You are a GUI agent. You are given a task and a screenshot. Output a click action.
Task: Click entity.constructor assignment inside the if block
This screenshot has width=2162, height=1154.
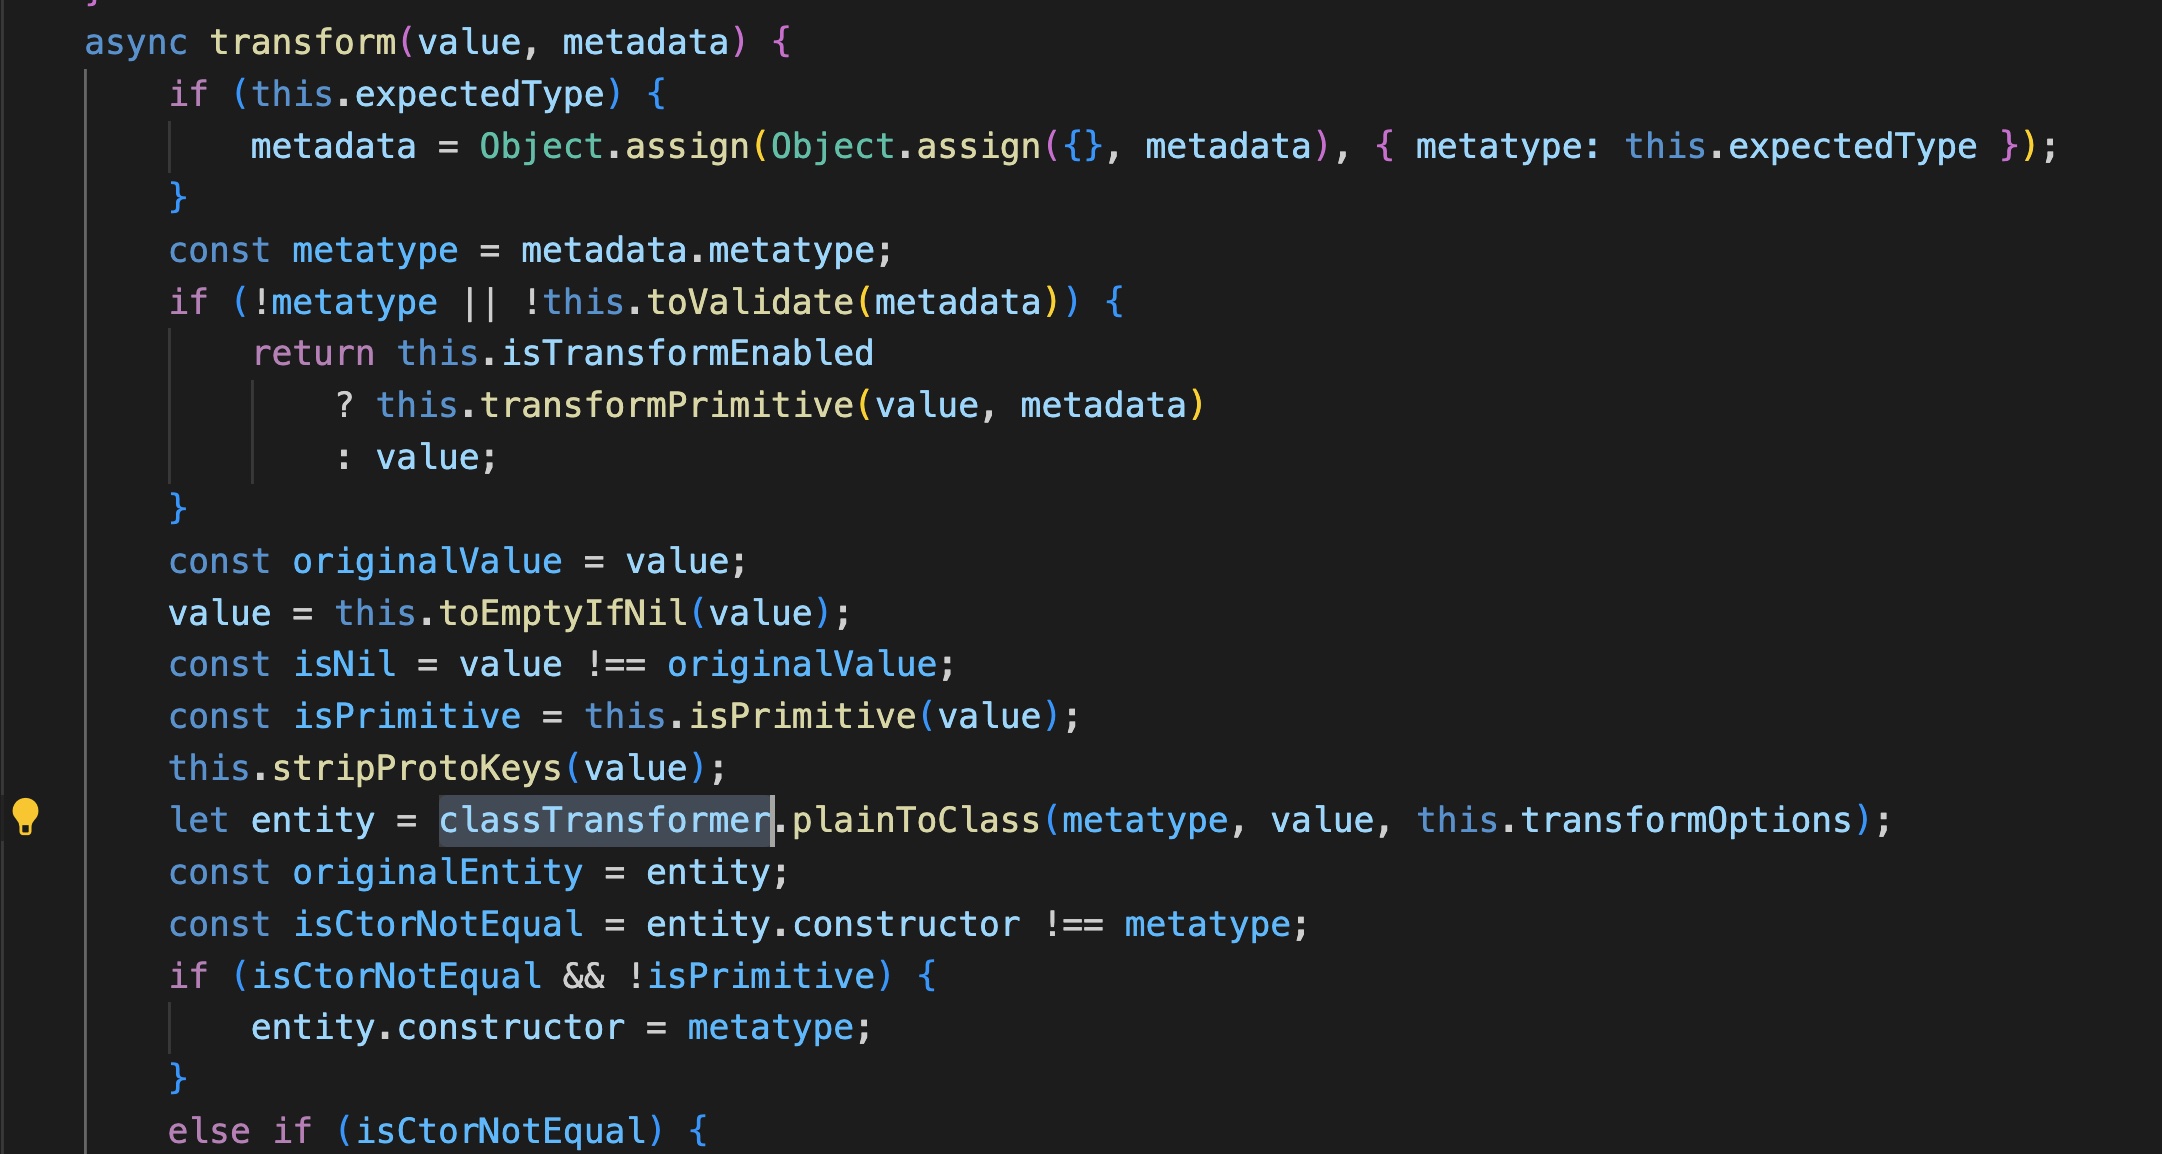coord(437,1027)
